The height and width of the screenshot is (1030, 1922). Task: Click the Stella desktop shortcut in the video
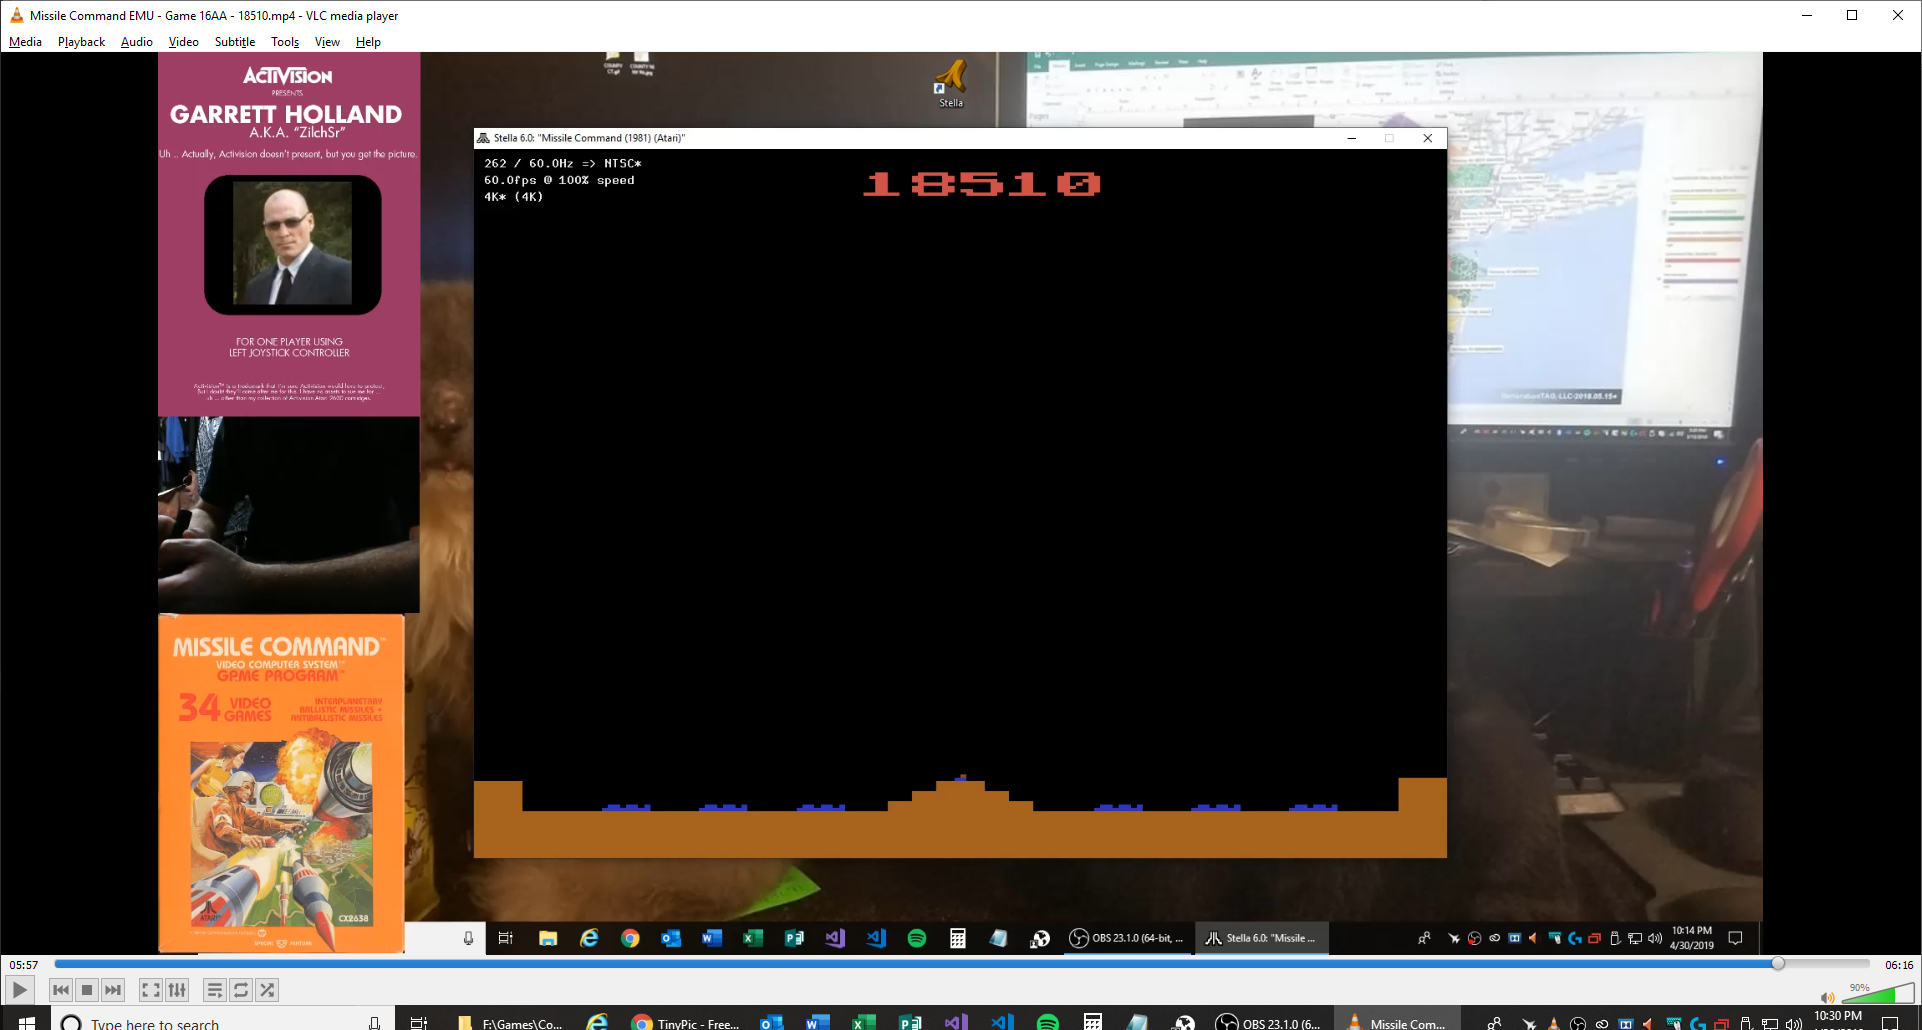coord(951,83)
